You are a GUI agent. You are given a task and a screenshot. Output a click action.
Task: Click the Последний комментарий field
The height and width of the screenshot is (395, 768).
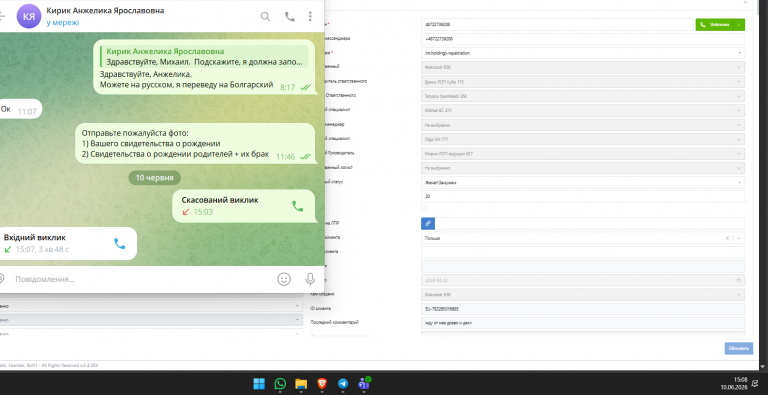coord(583,323)
